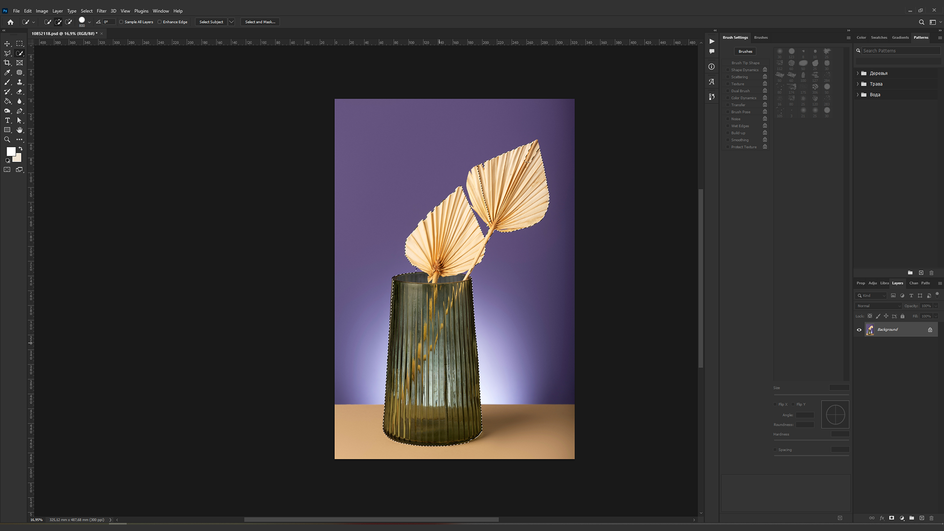Switch to the Swatches tab
Viewport: 944px width, 531px height.
[879, 37]
